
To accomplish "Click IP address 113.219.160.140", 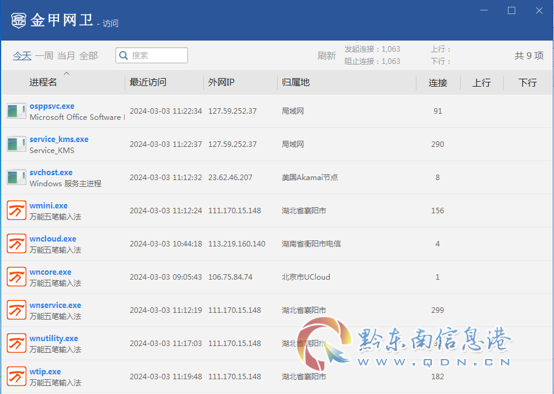I will 236,244.
